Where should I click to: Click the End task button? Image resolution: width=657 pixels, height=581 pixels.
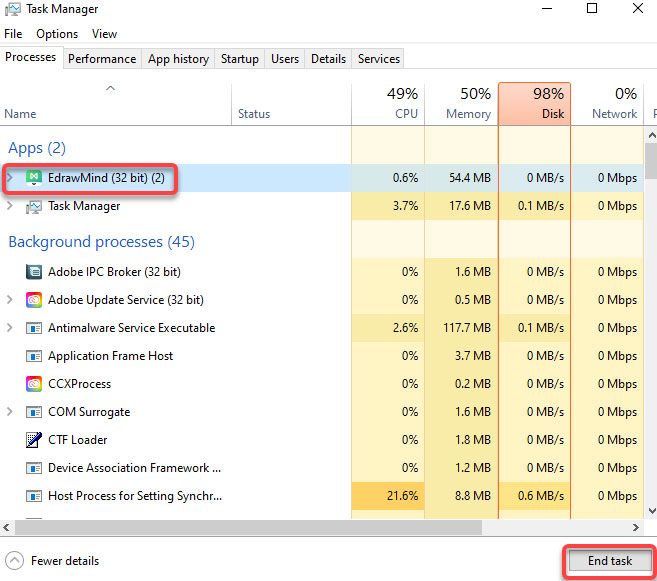[x=610, y=560]
